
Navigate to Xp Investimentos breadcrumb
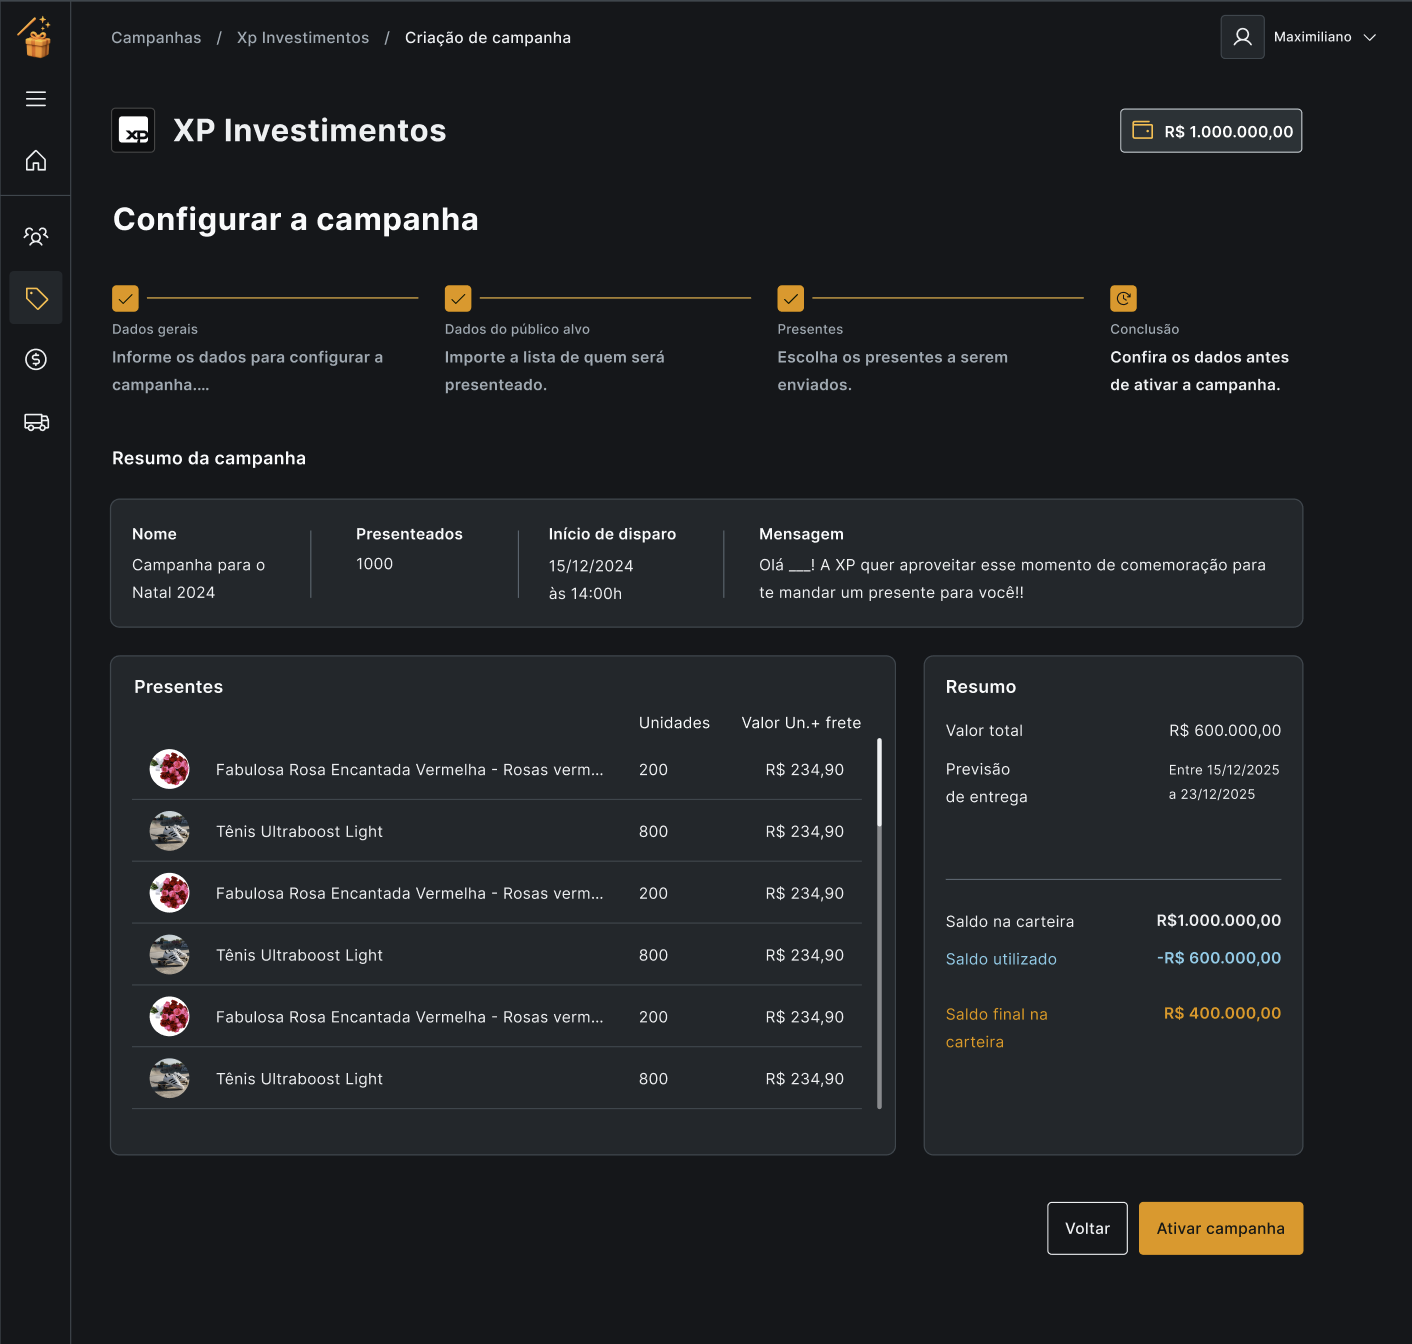[x=303, y=38]
